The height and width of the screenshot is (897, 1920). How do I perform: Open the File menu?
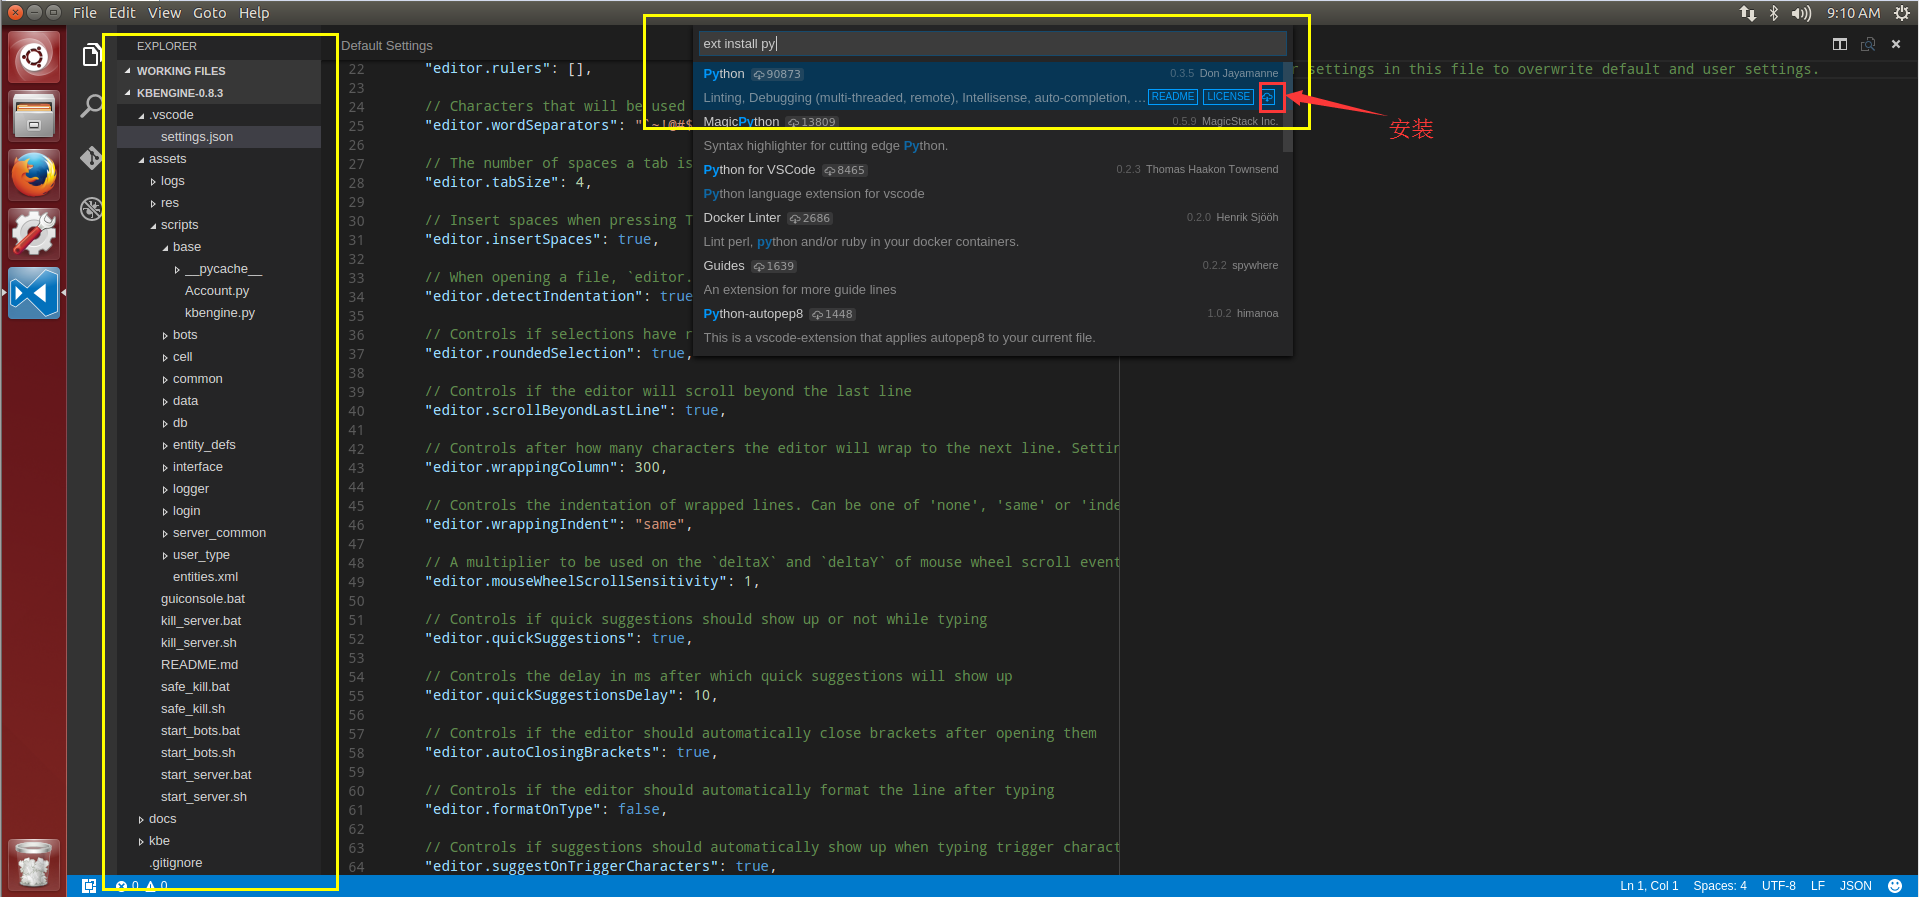point(85,13)
